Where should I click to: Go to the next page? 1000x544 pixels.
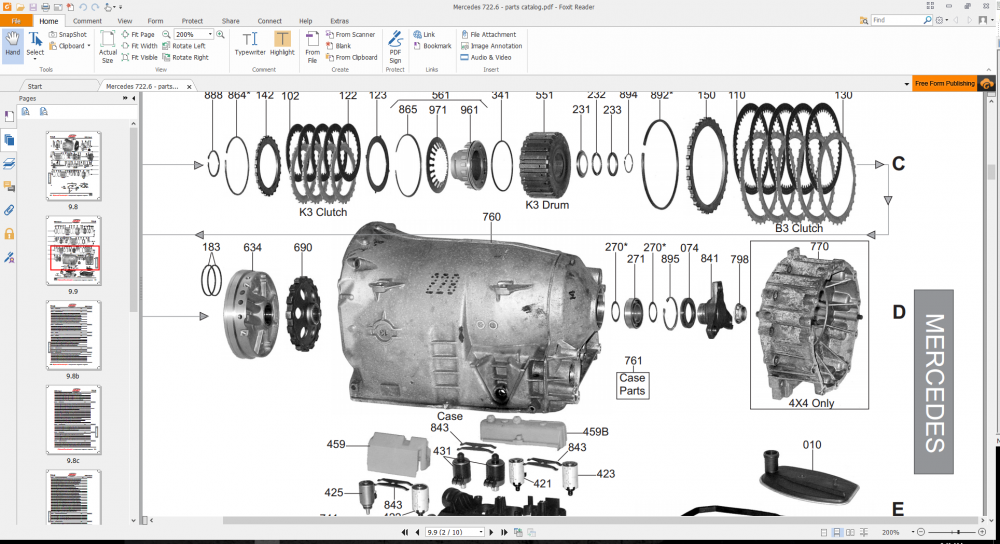point(491,532)
